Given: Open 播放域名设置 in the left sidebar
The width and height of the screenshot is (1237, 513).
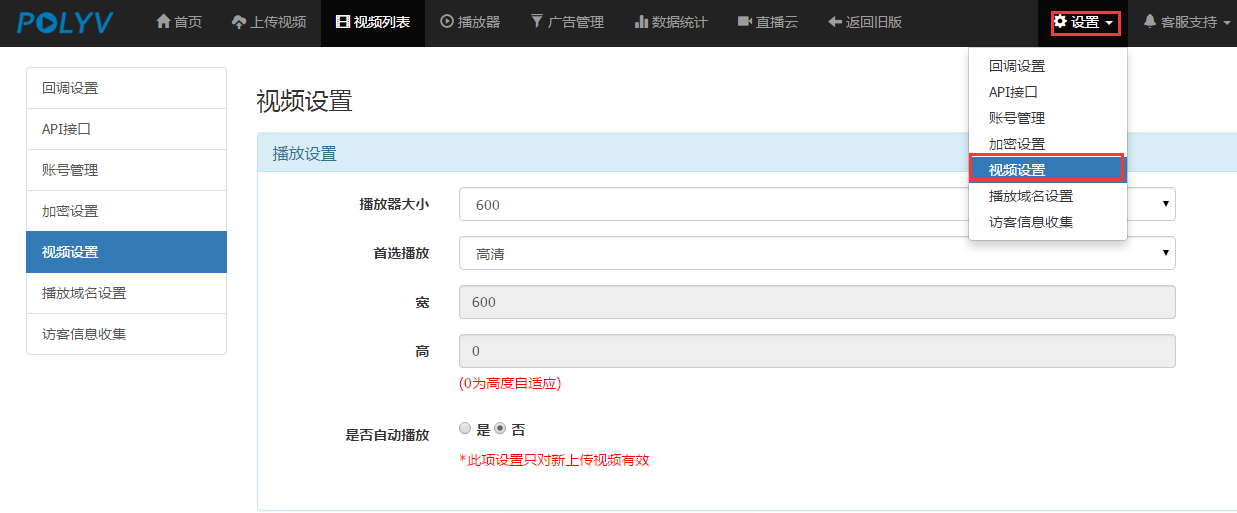Looking at the screenshot, I should click(126, 293).
